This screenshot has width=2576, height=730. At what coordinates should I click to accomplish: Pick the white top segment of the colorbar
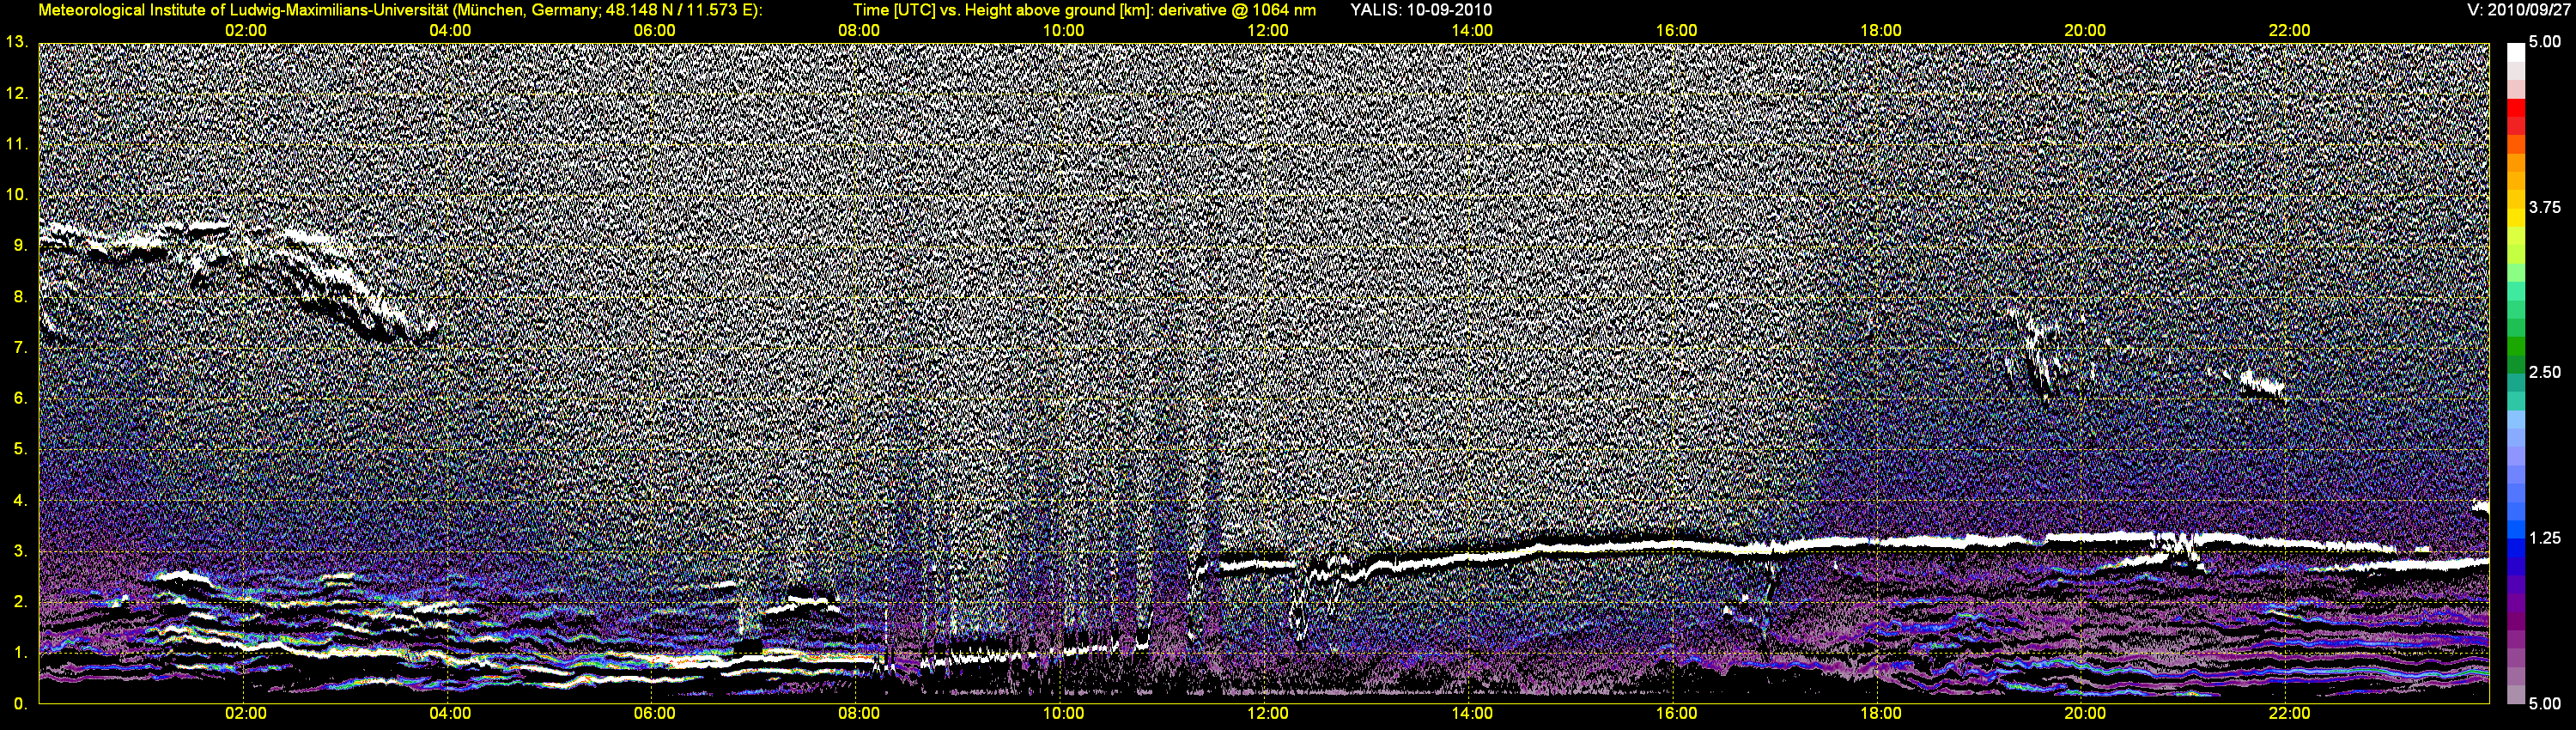2515,52
